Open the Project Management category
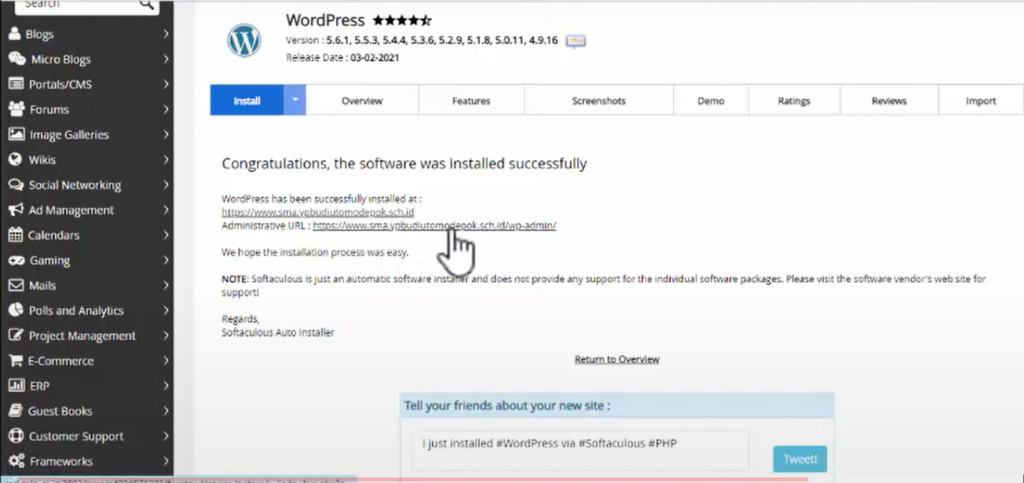This screenshot has height=483, width=1024. click(x=87, y=335)
